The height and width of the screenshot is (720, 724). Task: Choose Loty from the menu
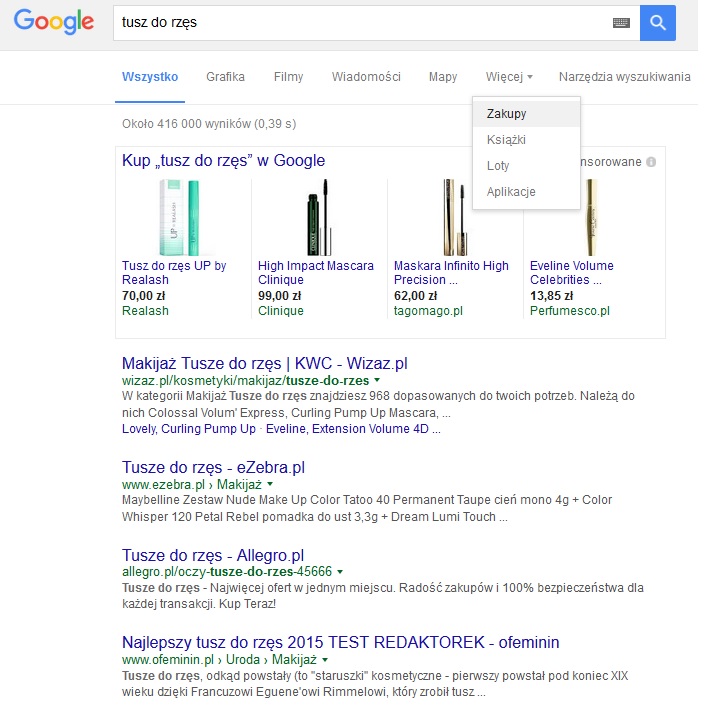point(526,165)
